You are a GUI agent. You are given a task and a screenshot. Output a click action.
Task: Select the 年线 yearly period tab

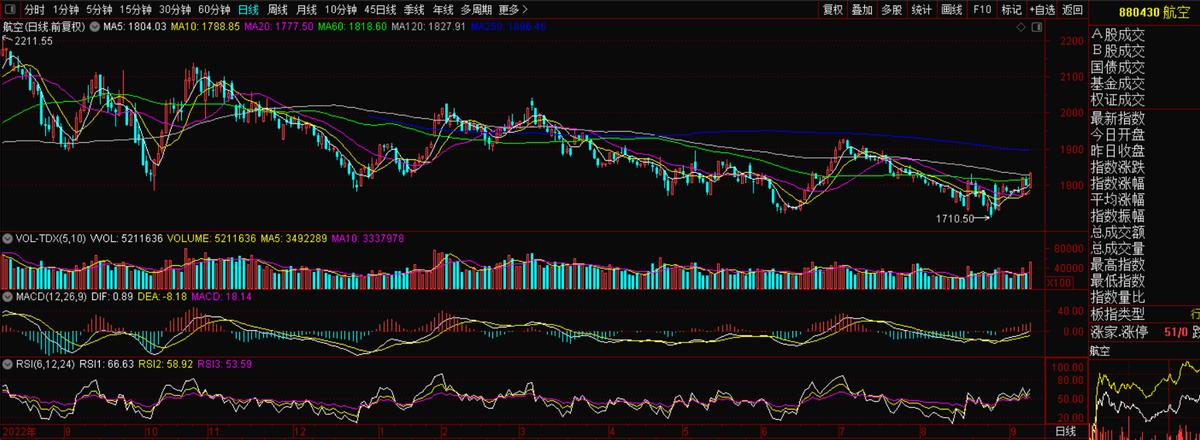(443, 9)
